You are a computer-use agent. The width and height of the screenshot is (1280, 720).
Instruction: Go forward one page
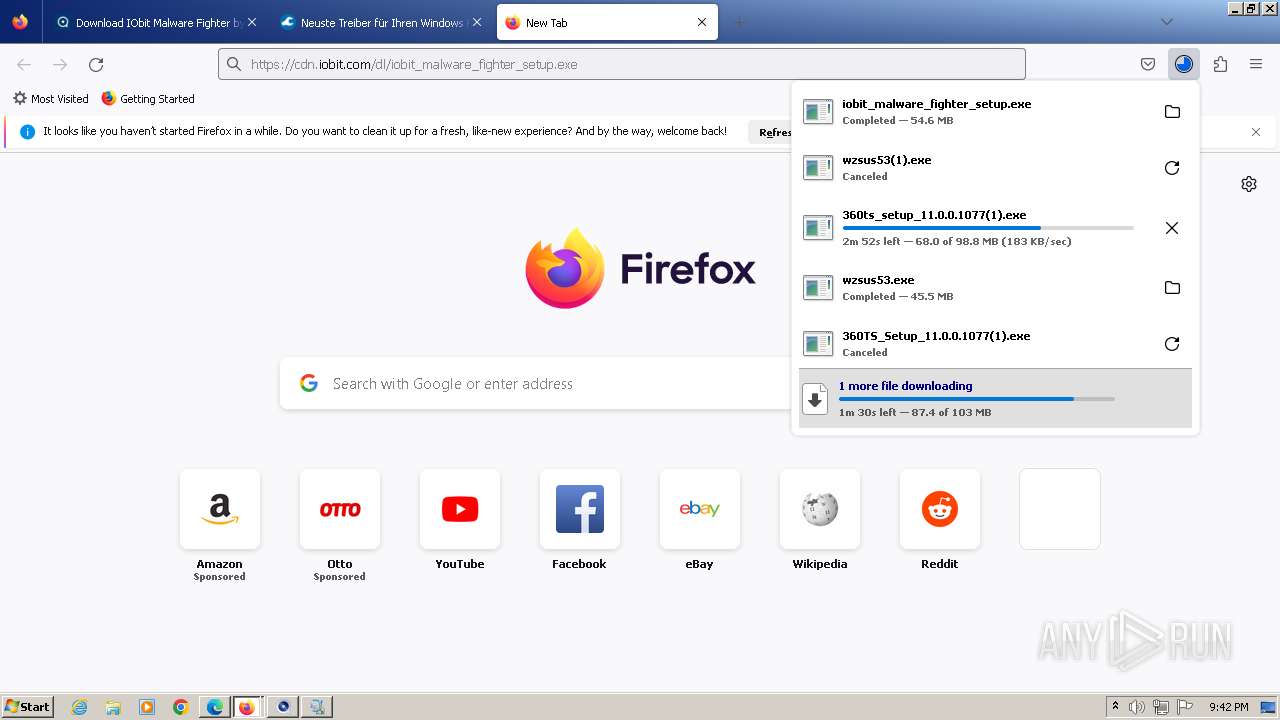coord(60,64)
